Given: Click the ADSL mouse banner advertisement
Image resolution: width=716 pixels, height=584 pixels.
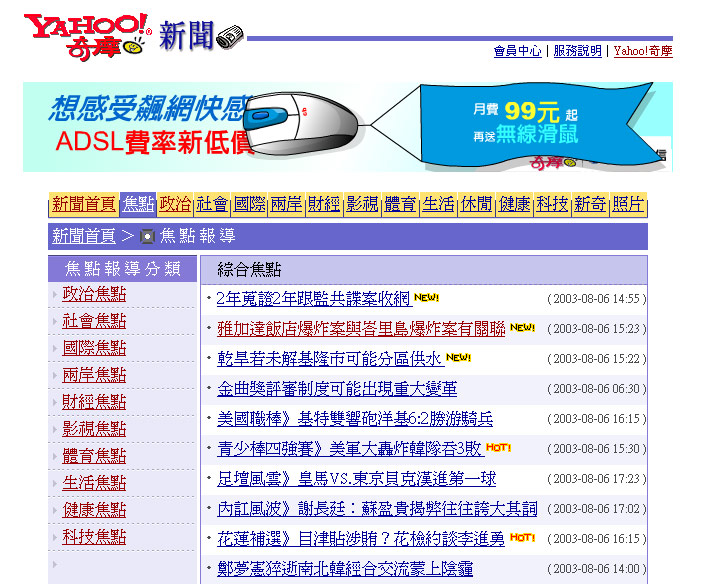Looking at the screenshot, I should (347, 127).
